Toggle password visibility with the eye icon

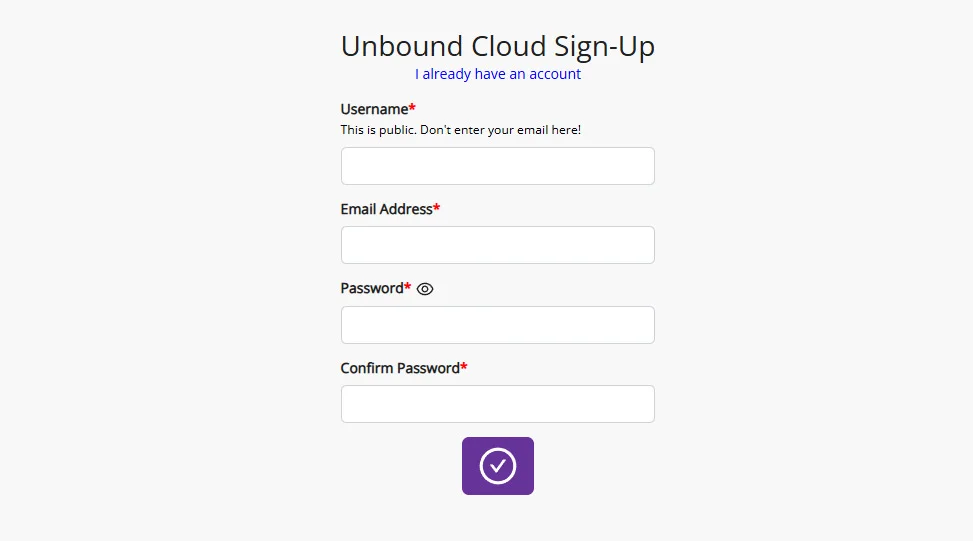(x=425, y=289)
